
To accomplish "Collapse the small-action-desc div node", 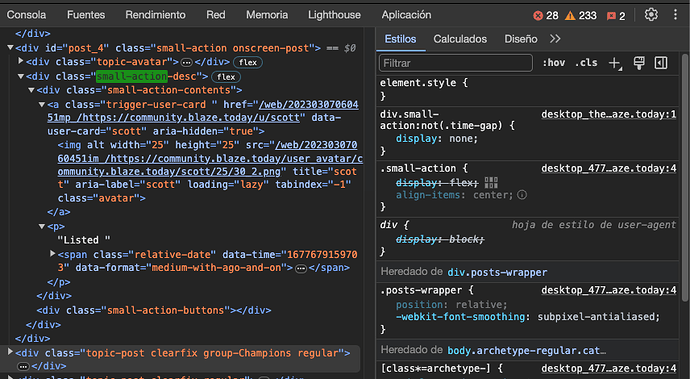I will coord(21,76).
